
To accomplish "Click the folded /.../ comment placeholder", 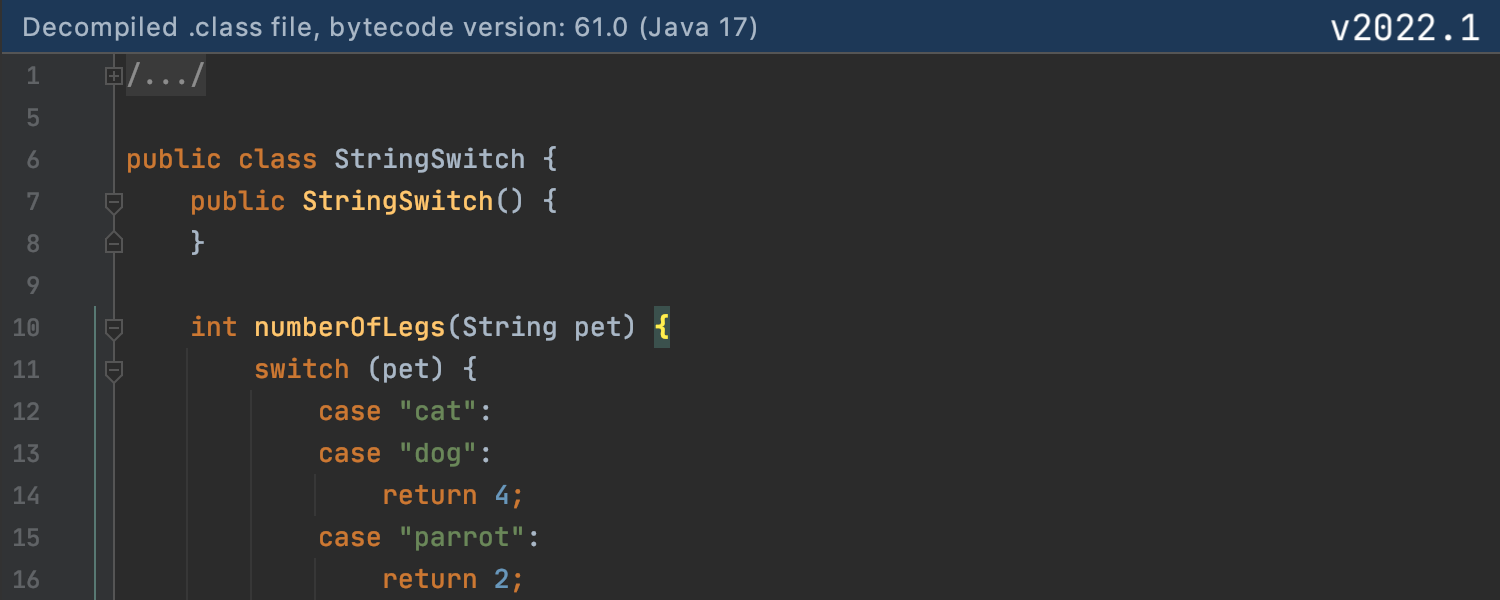I will pos(166,76).
